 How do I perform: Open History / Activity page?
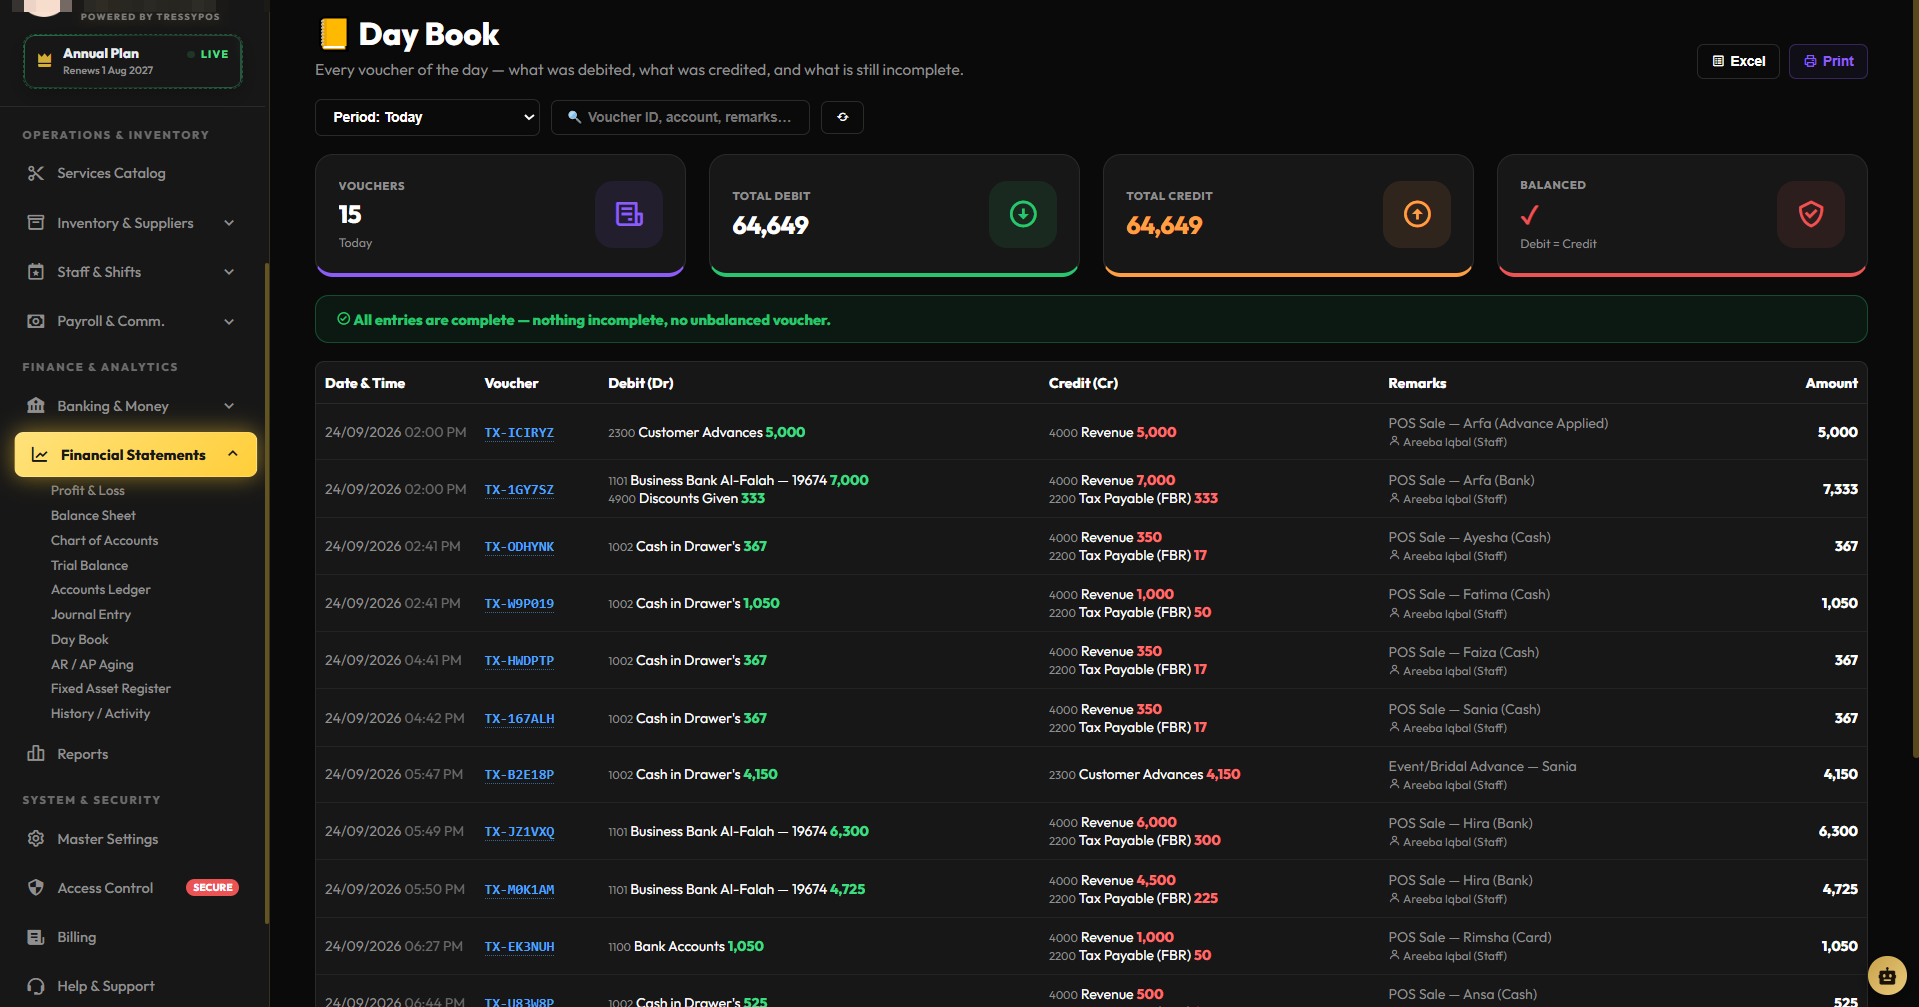pyautogui.click(x=100, y=714)
